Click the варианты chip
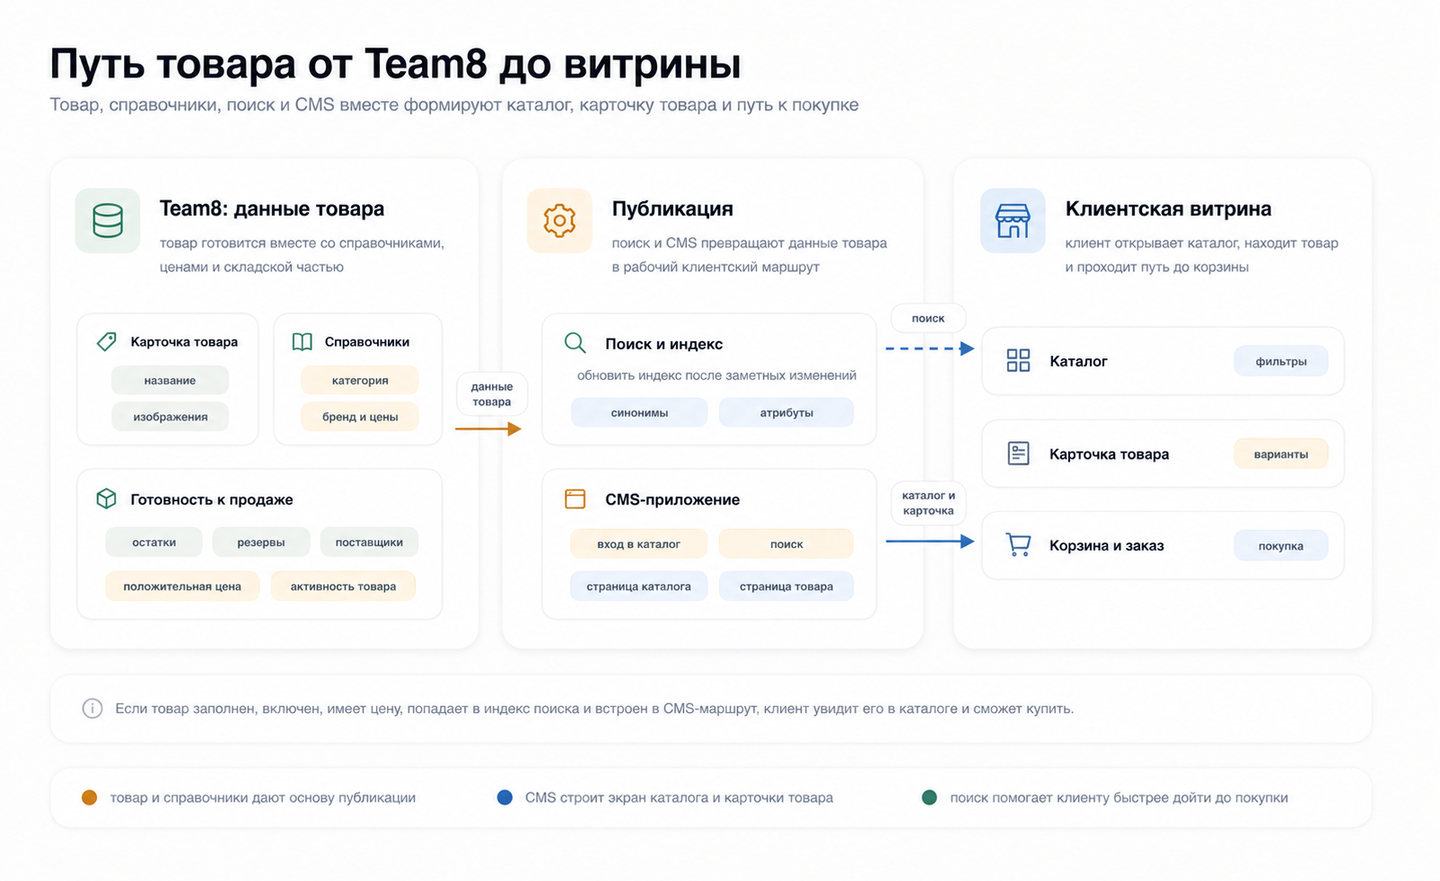 [x=1281, y=454]
